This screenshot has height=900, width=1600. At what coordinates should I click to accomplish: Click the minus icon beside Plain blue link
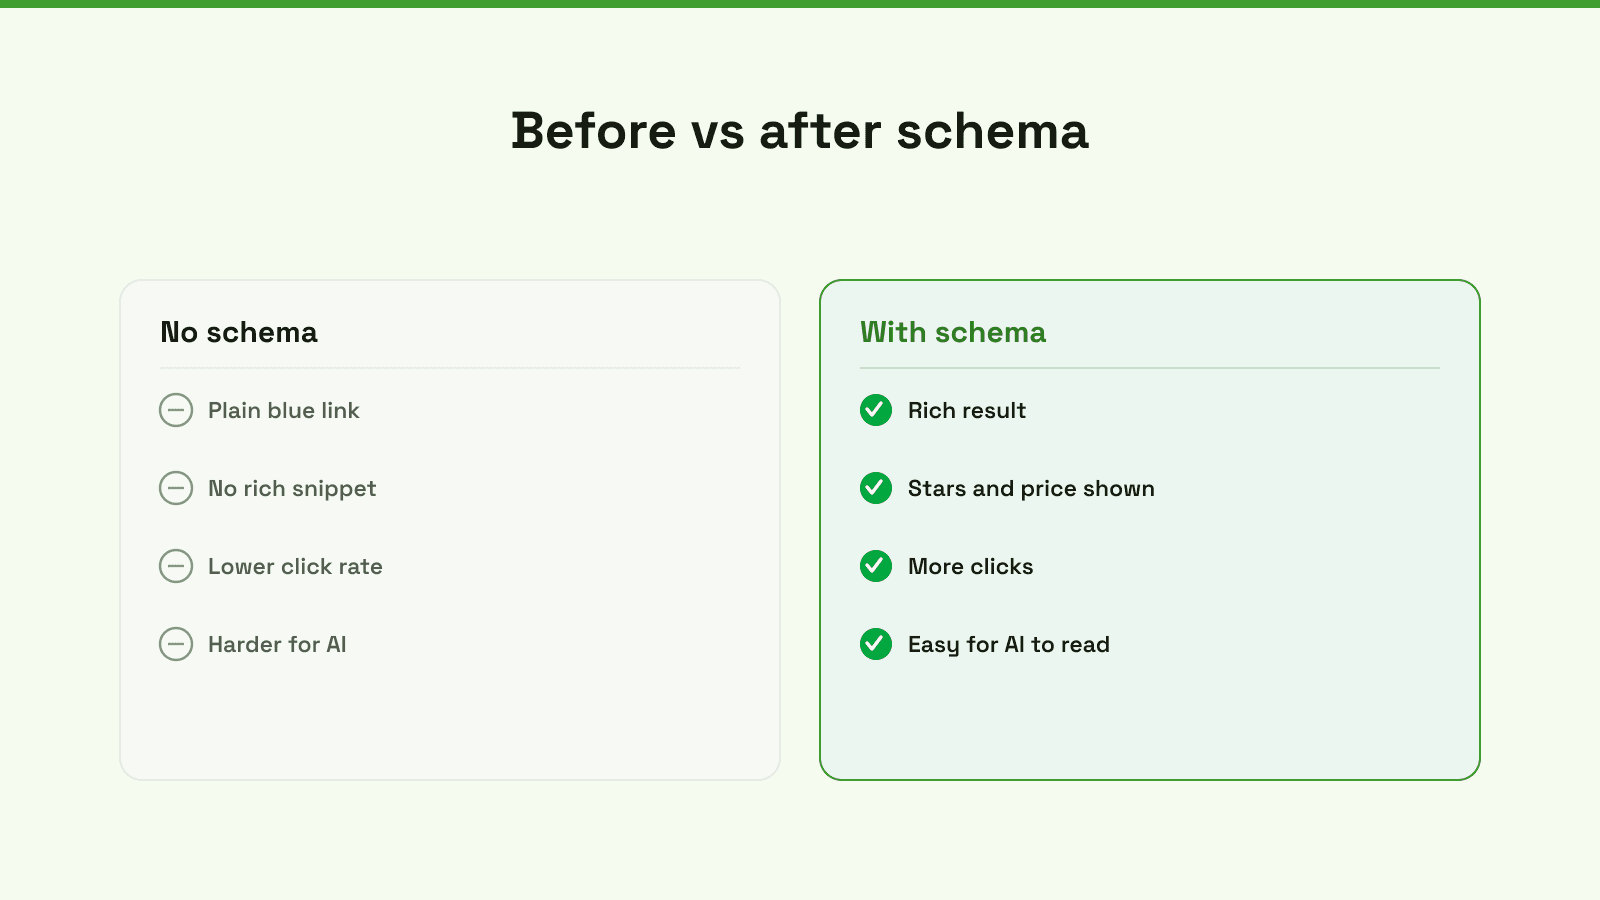(x=176, y=410)
